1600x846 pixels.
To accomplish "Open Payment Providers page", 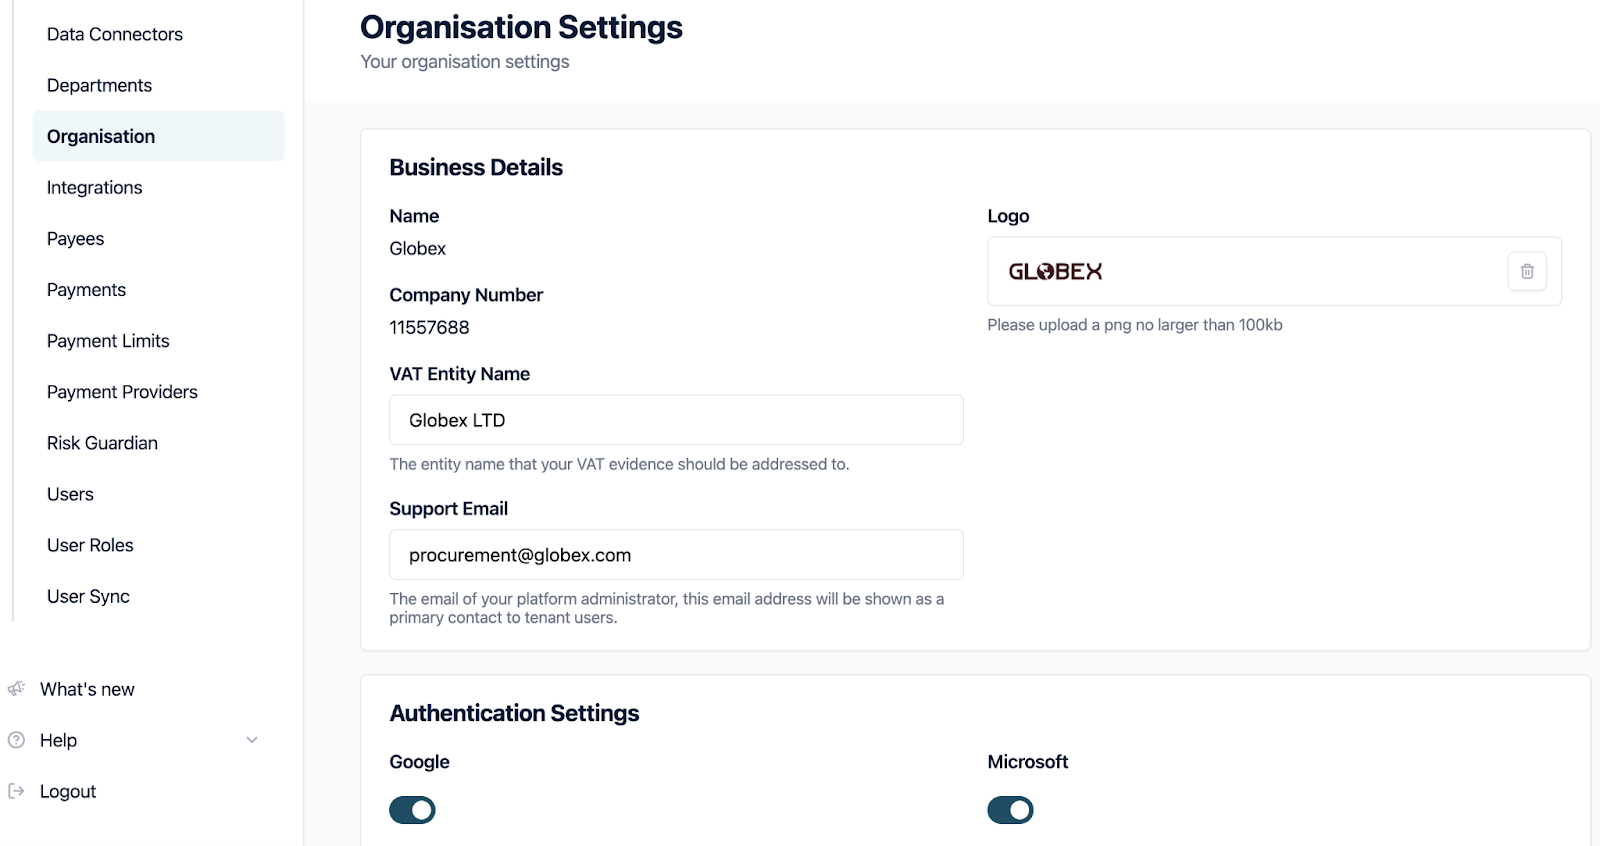I will (122, 392).
